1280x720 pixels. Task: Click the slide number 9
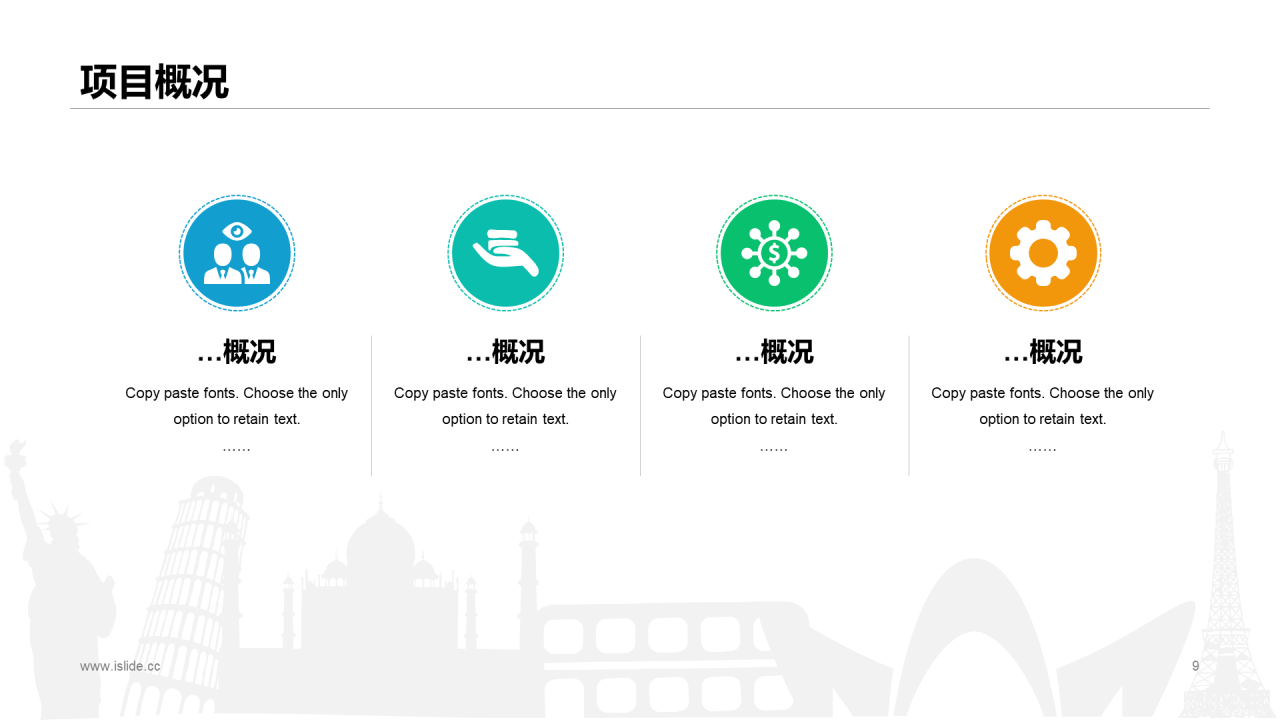point(1195,666)
